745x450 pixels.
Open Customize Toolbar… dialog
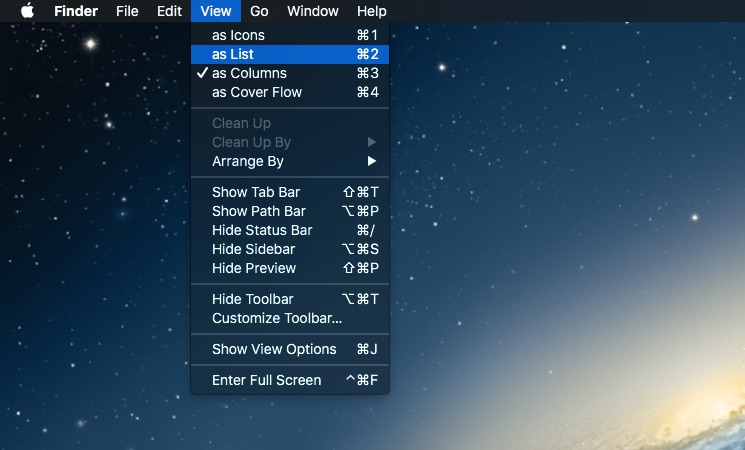pyautogui.click(x=290, y=318)
